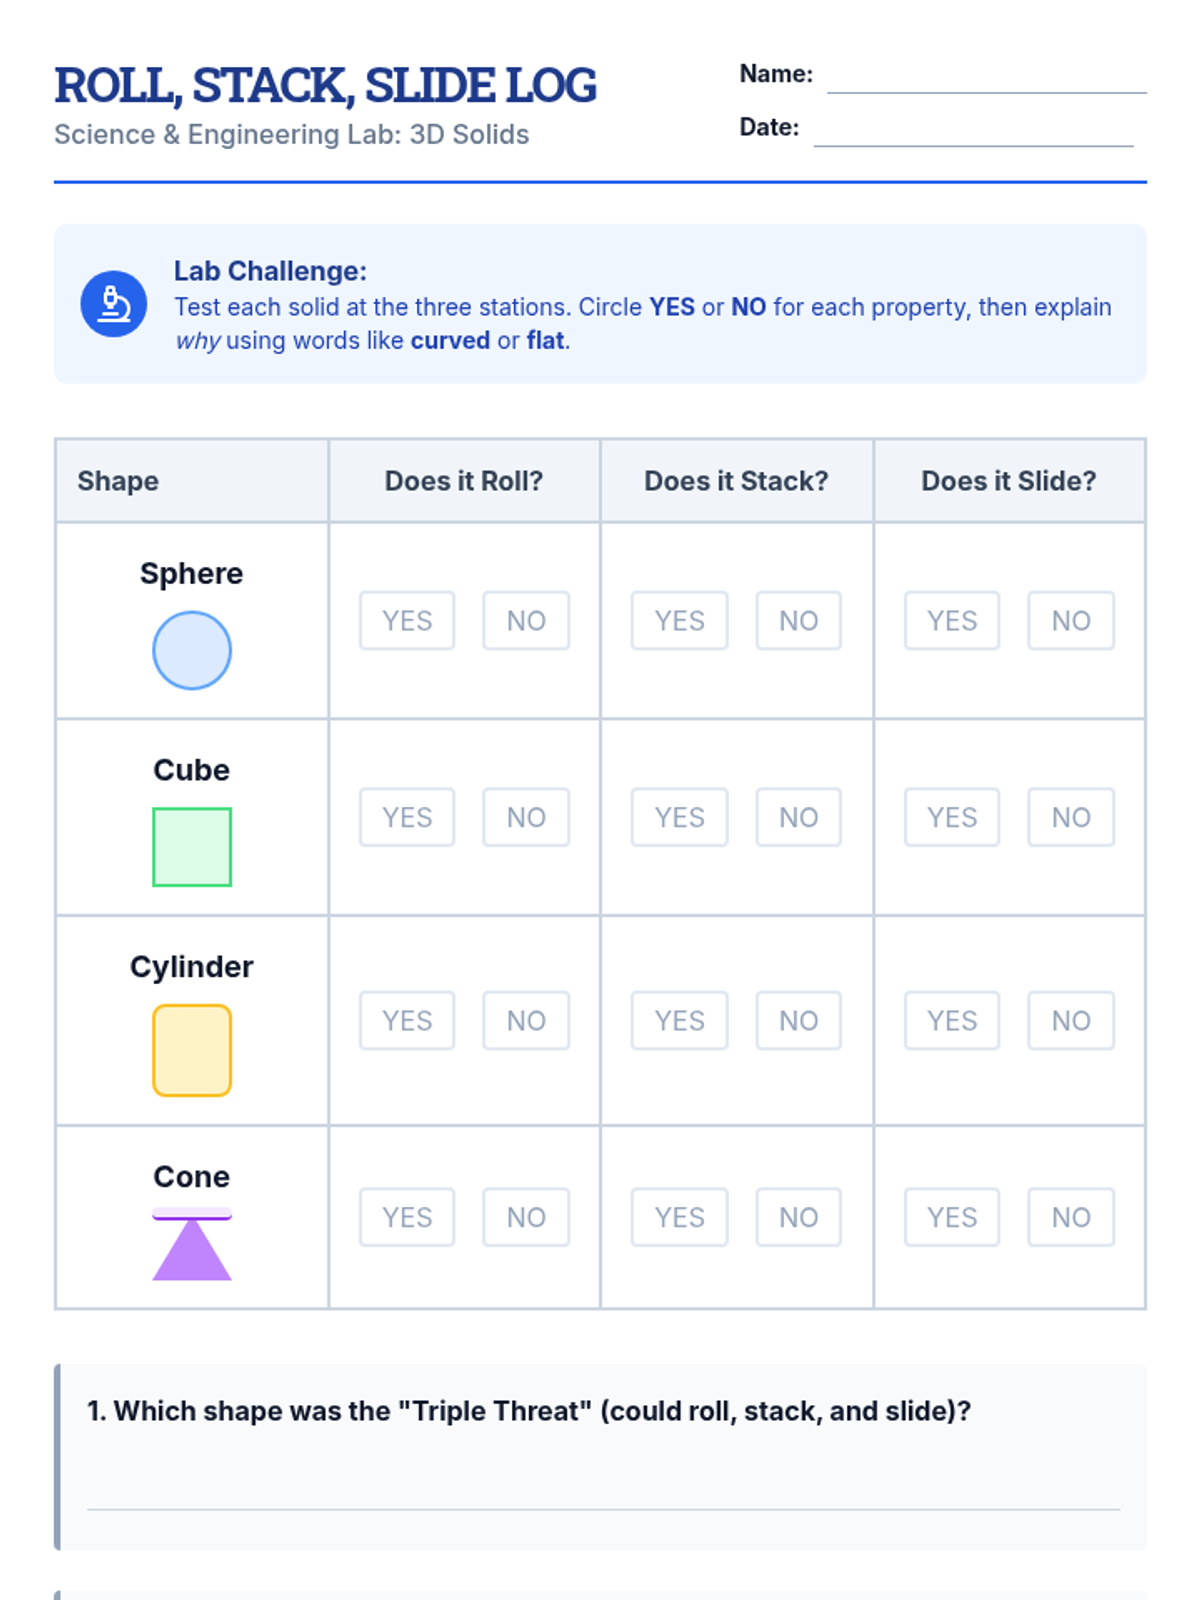Select NO for Cone stack
Image resolution: width=1200 pixels, height=1600 pixels.
click(799, 1218)
